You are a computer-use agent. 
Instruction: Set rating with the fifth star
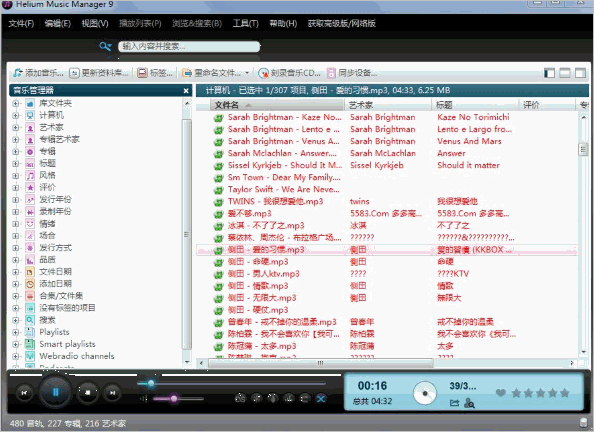pyautogui.click(x=564, y=393)
